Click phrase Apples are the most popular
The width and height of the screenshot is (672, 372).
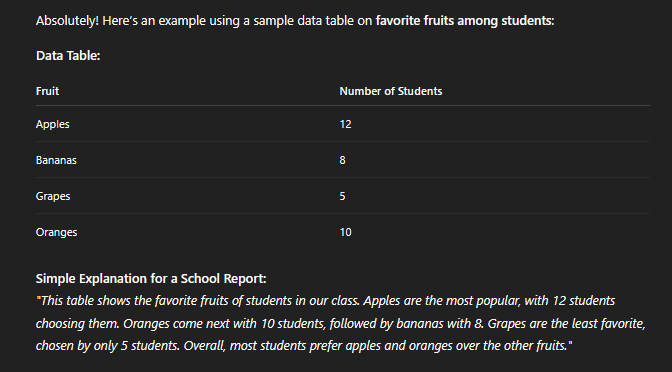pos(442,301)
